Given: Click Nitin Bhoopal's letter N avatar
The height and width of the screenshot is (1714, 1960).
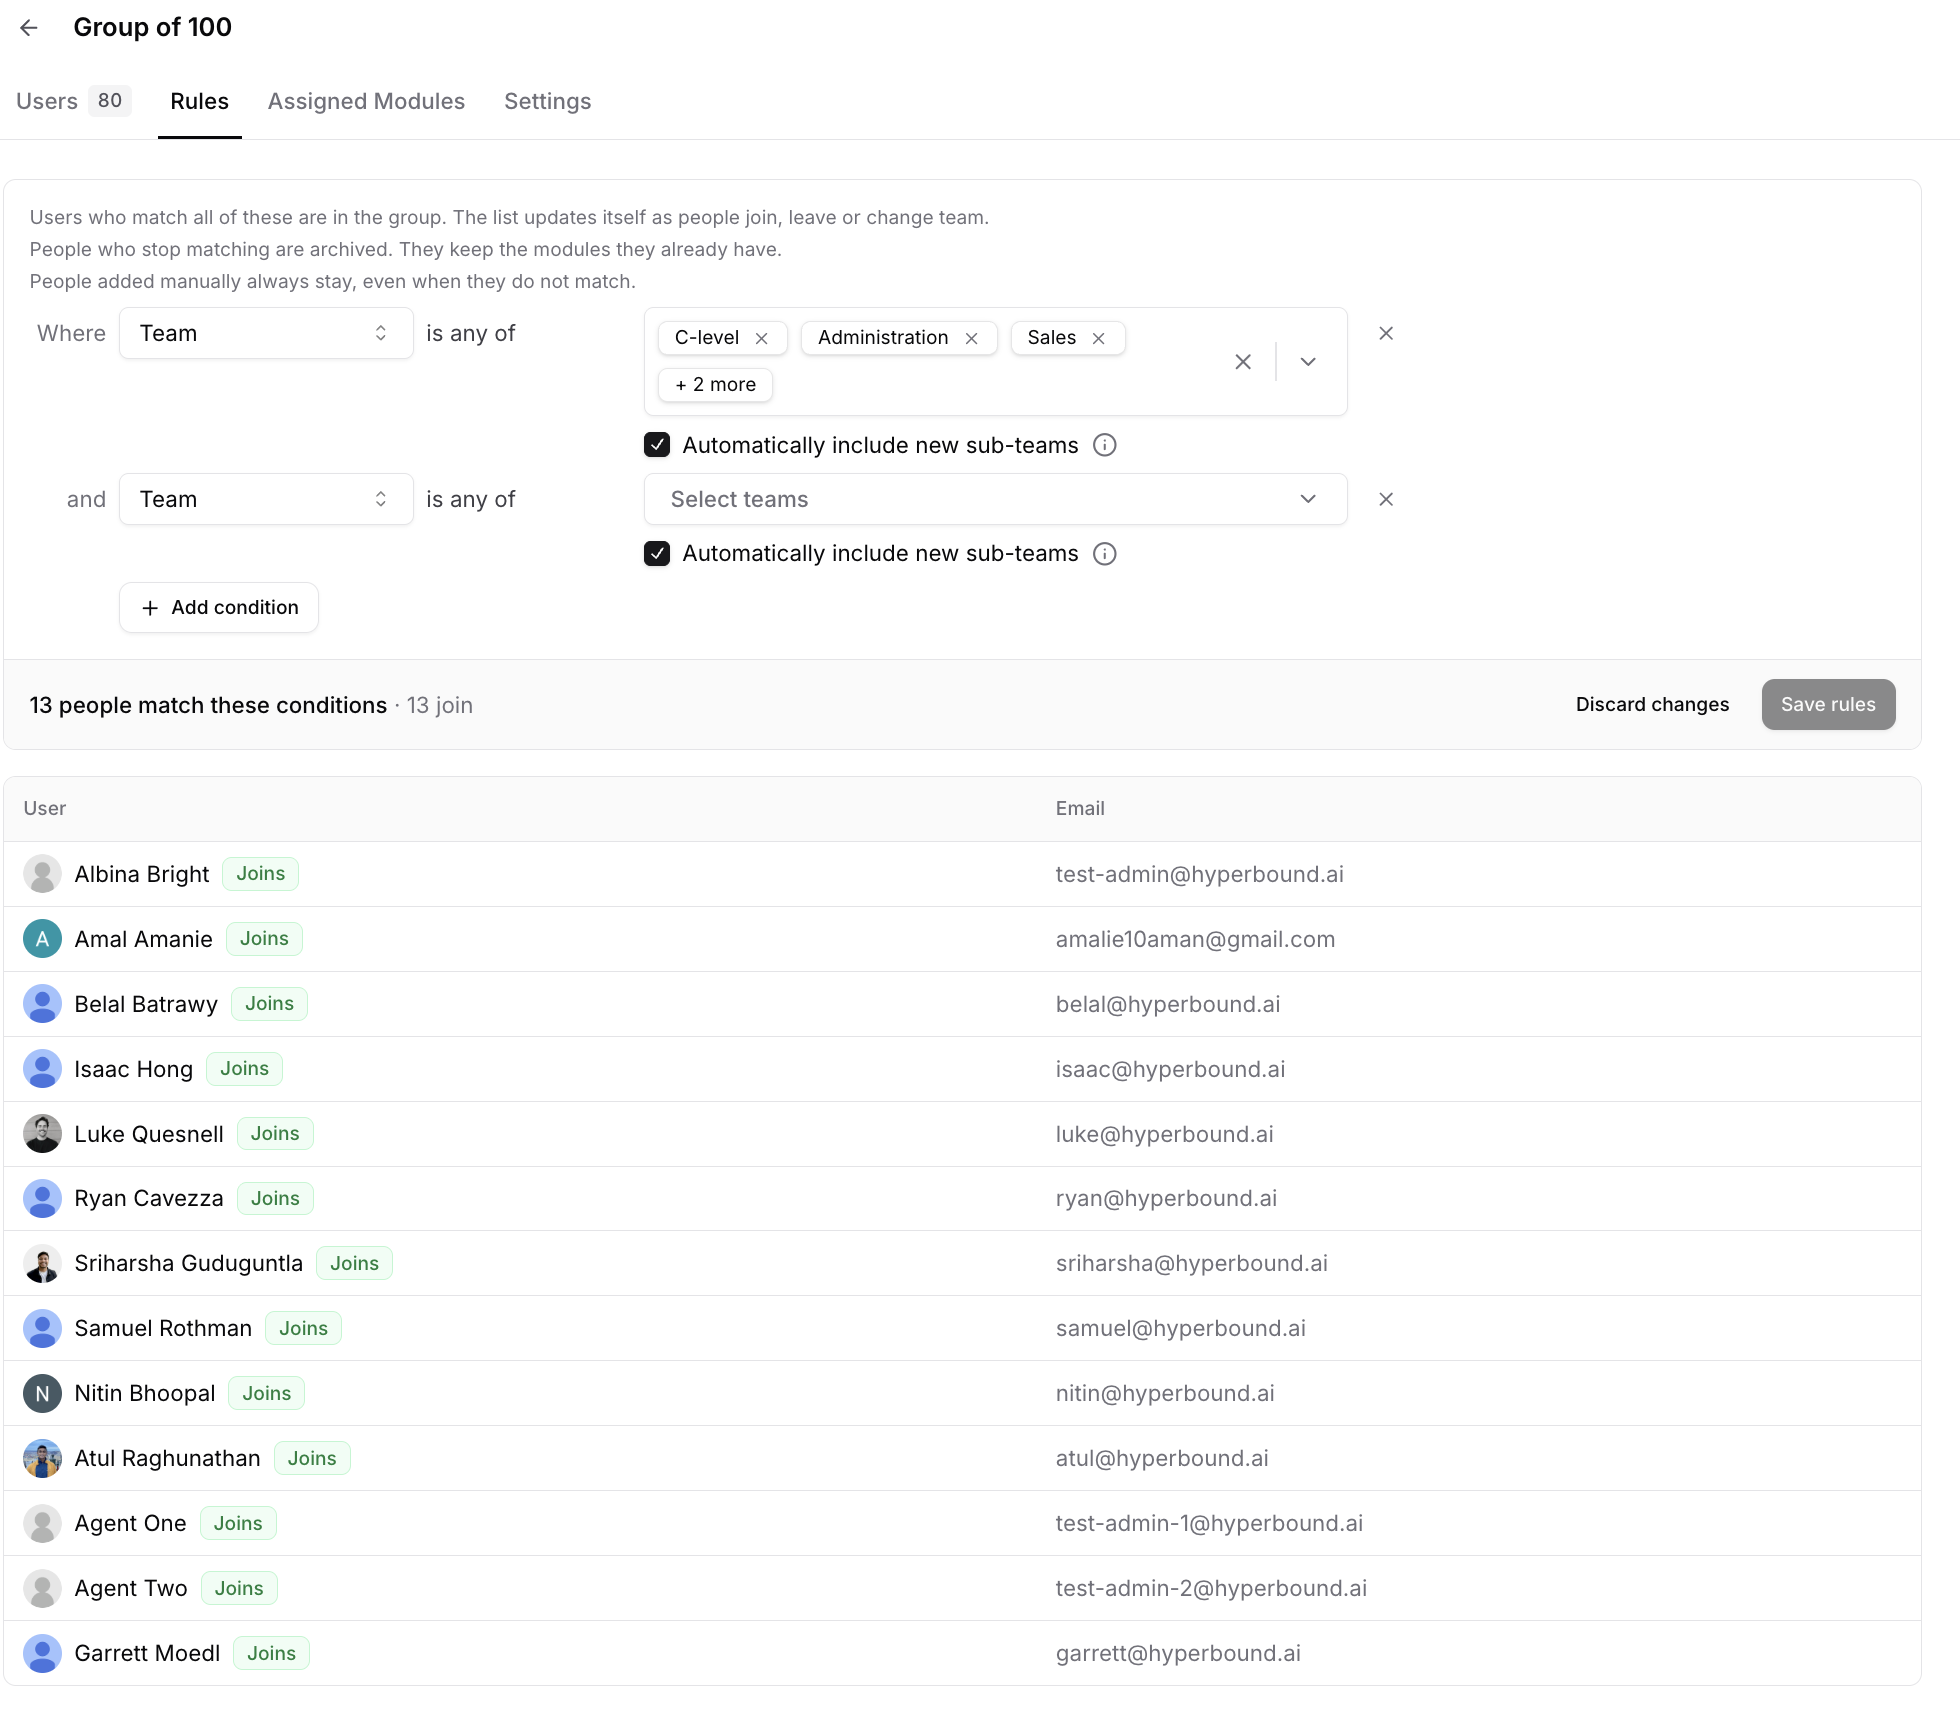Looking at the screenshot, I should coord(42,1394).
